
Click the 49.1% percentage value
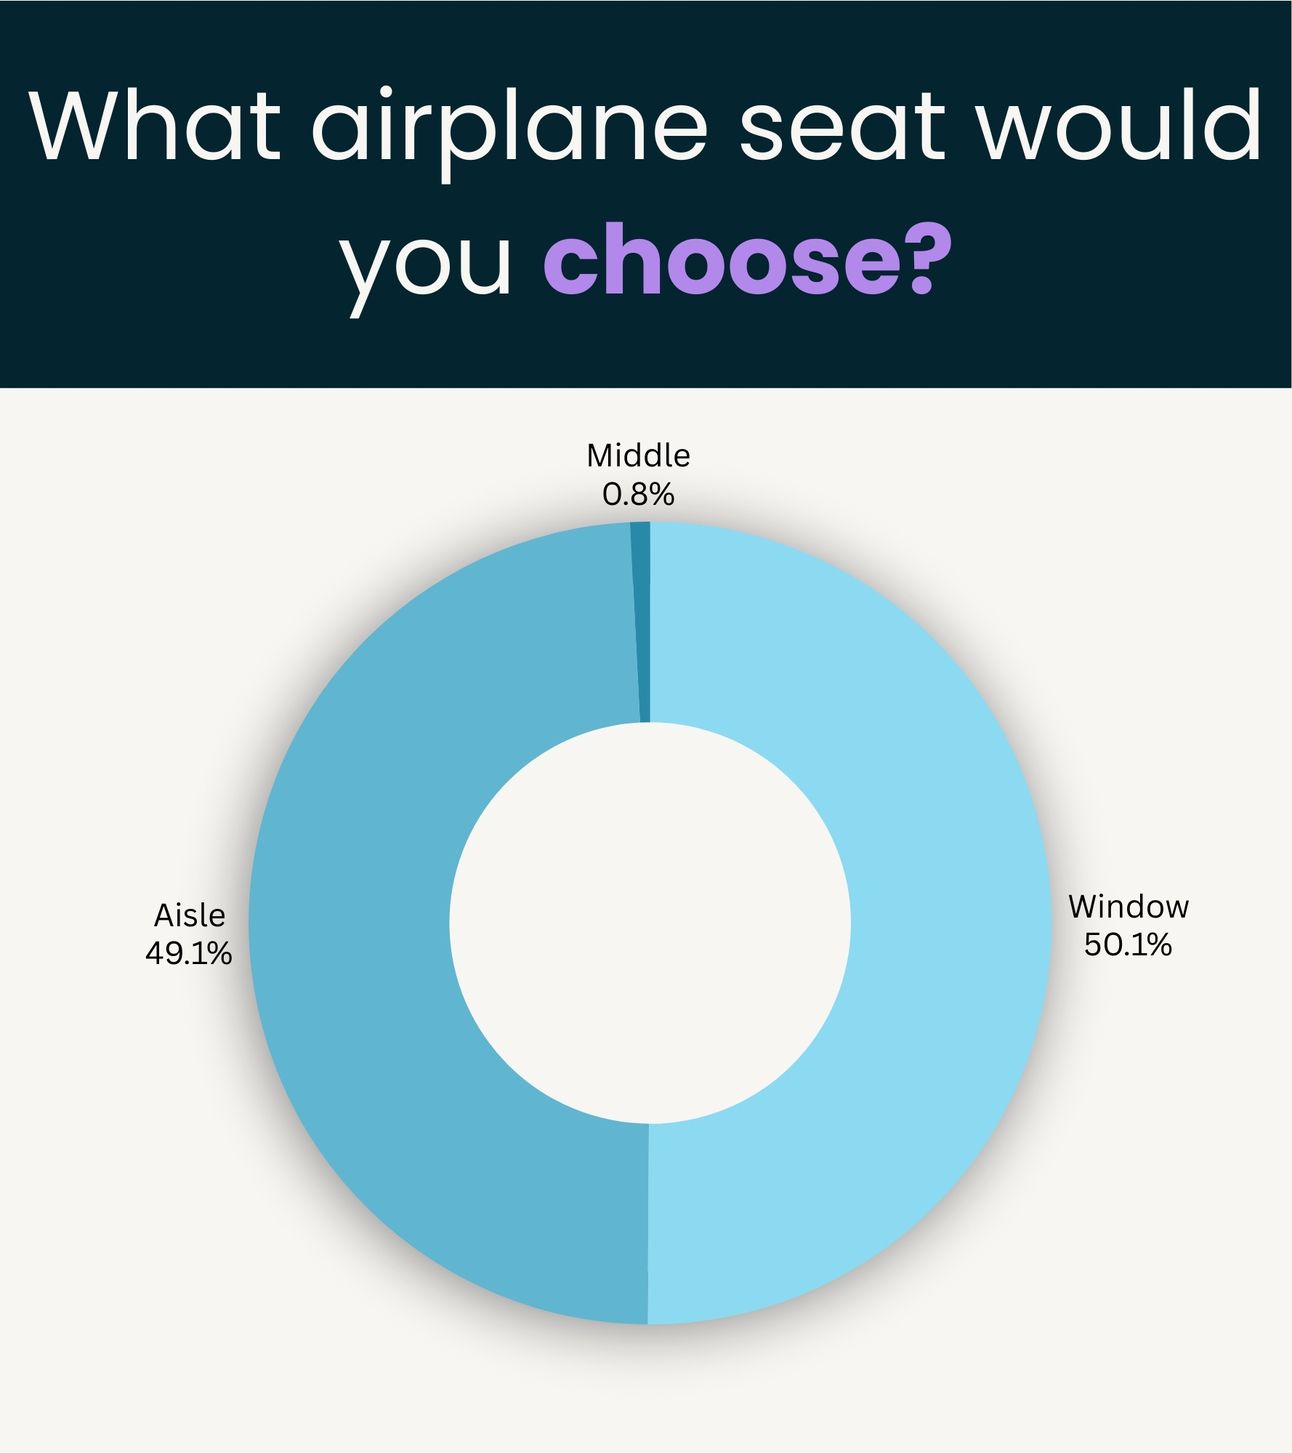[x=189, y=953]
